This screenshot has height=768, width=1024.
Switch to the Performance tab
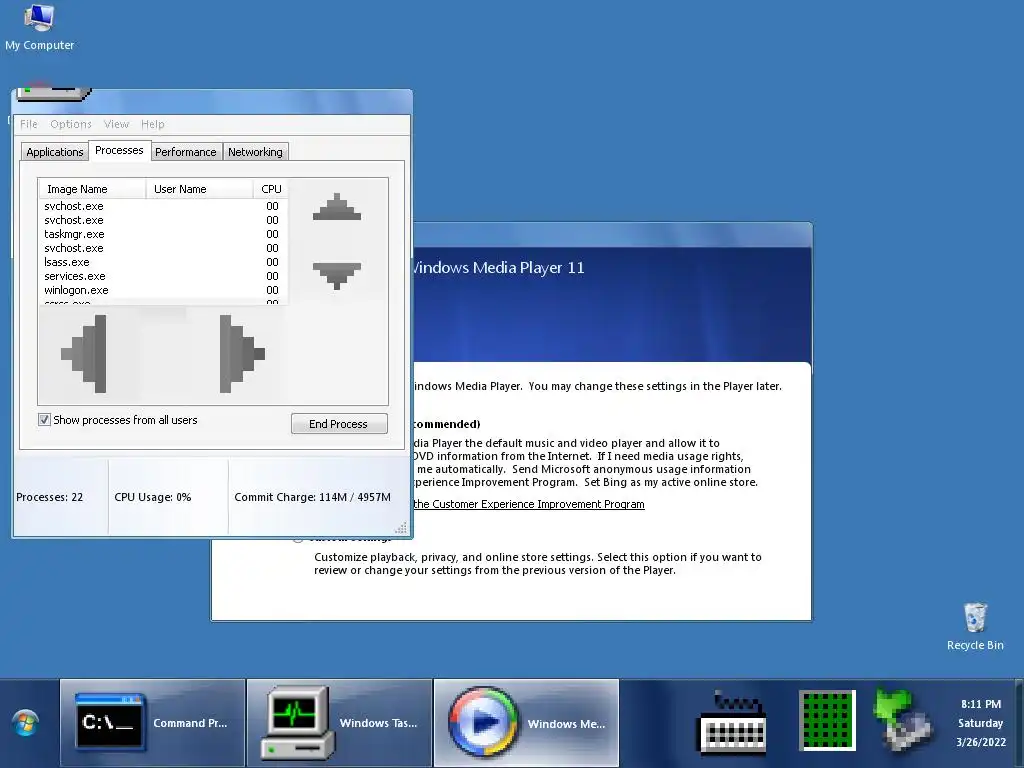point(185,152)
